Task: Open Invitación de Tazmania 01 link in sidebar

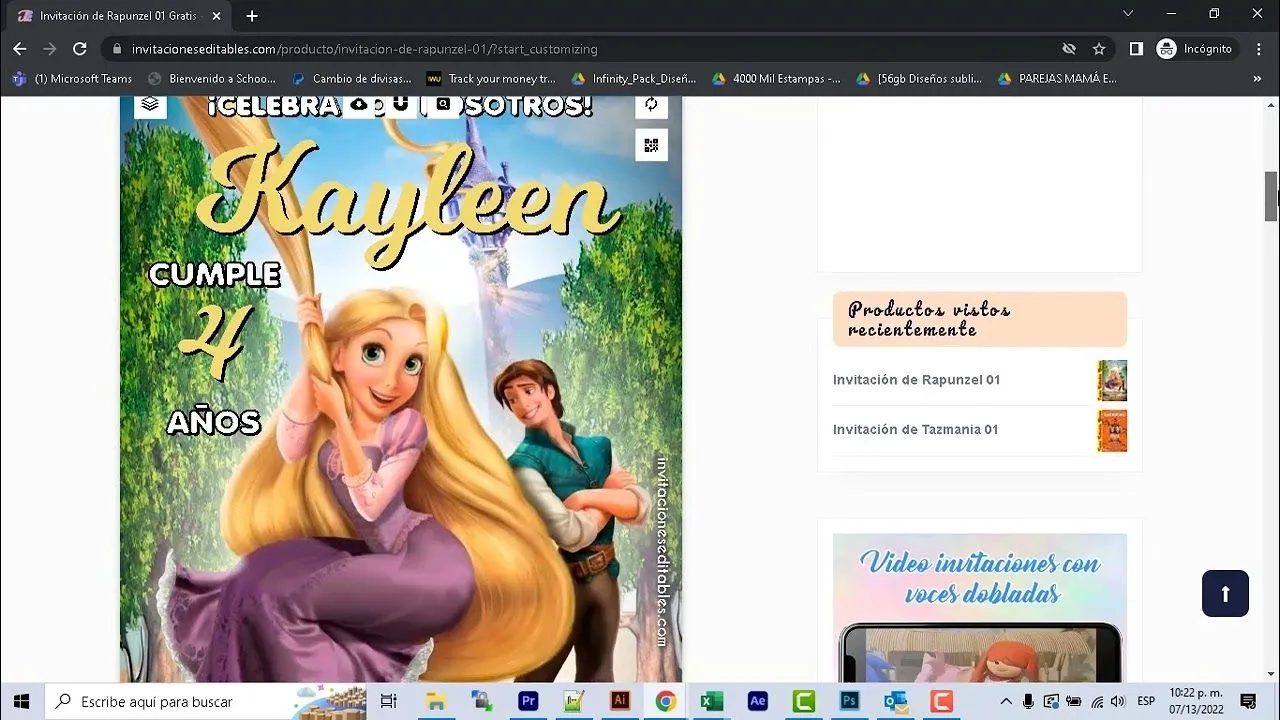Action: point(915,430)
